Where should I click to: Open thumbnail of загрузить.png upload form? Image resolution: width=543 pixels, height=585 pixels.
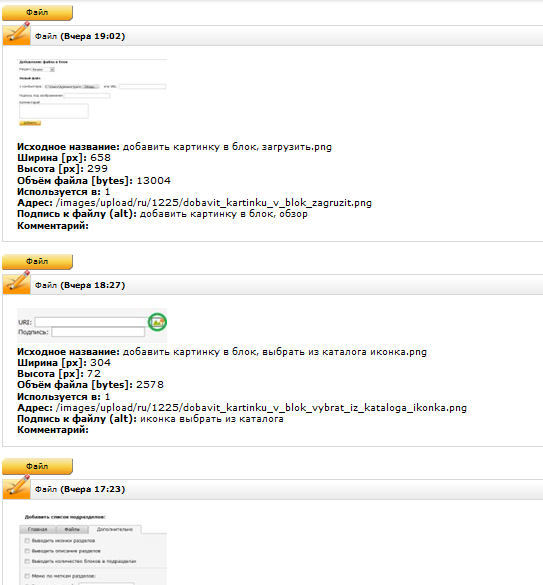click(92, 92)
